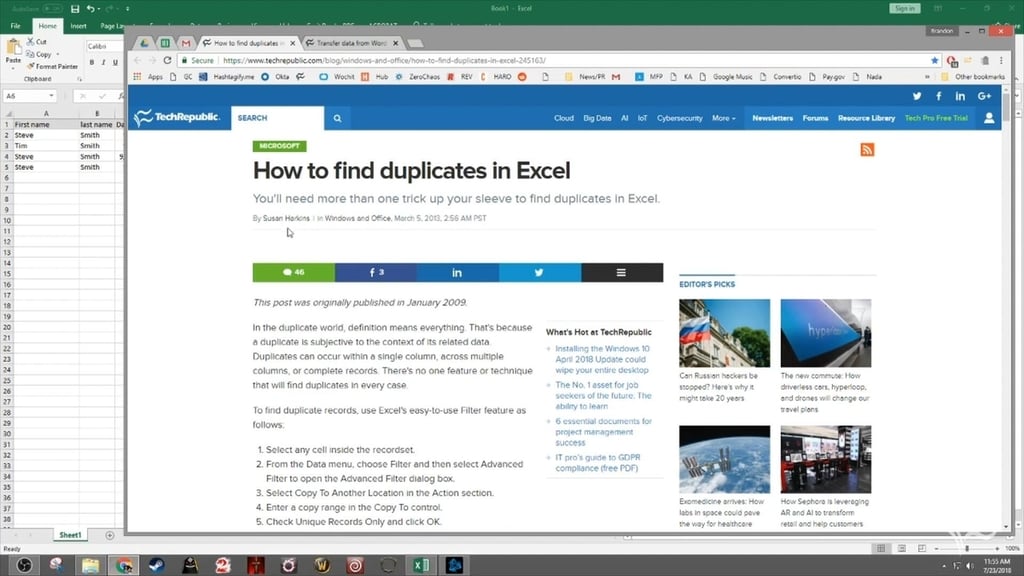Click into the TechRepublic search field
This screenshot has height=576, width=1024.
[x=278, y=118]
